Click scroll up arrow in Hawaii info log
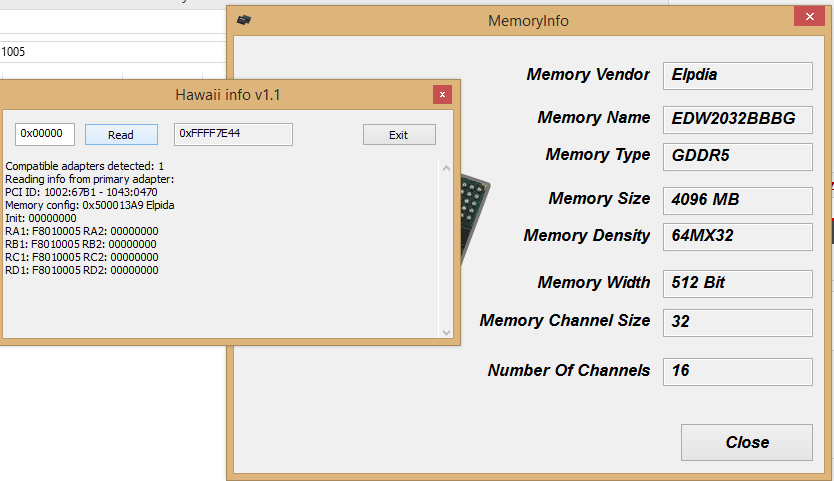Image resolution: width=834 pixels, height=481 pixels. pyautogui.click(x=446, y=168)
